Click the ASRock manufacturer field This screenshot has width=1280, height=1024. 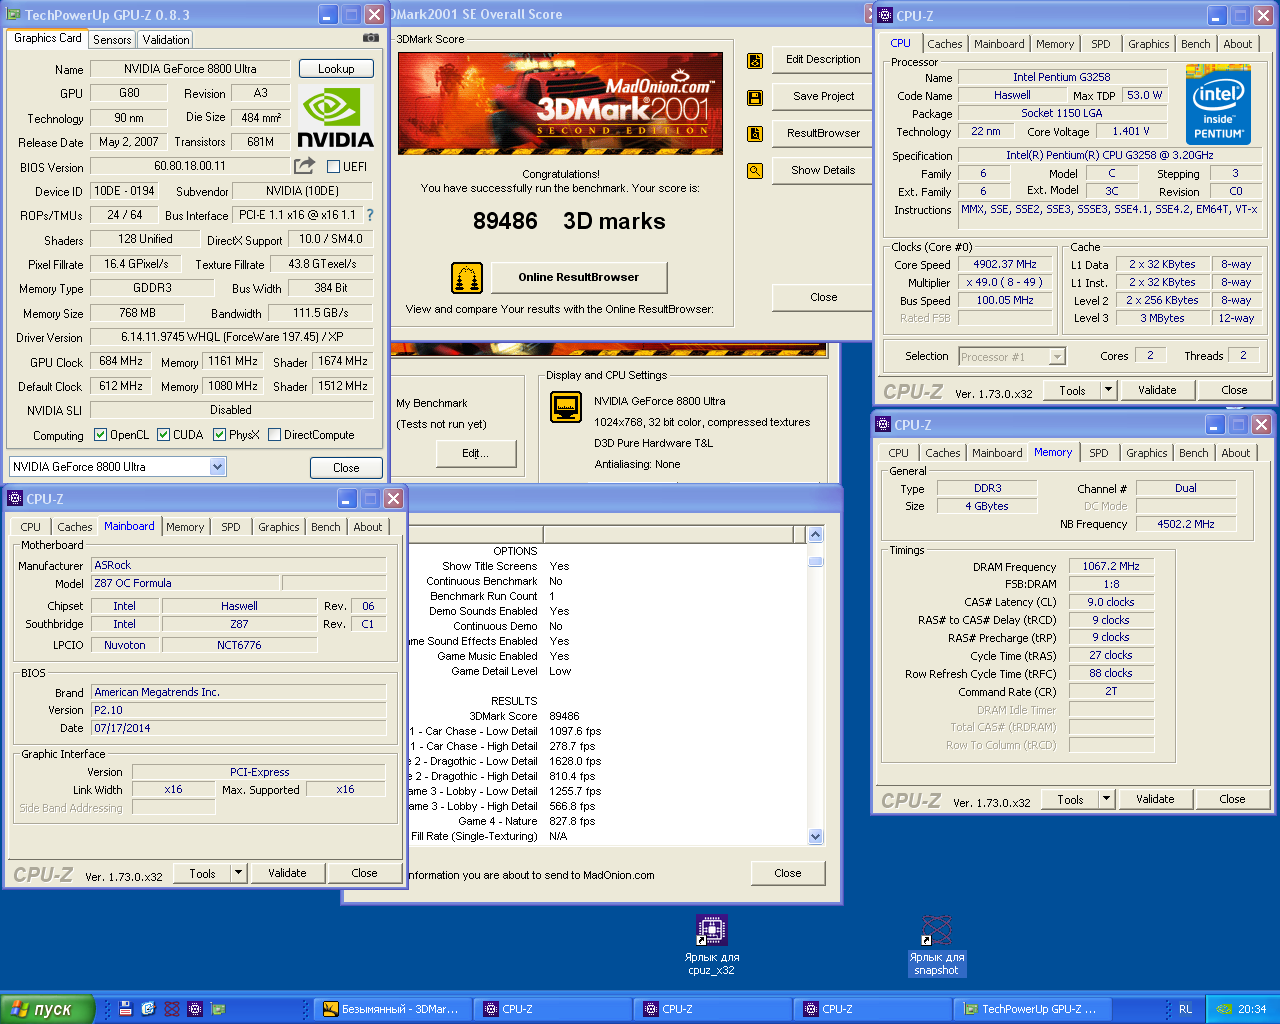click(x=239, y=565)
